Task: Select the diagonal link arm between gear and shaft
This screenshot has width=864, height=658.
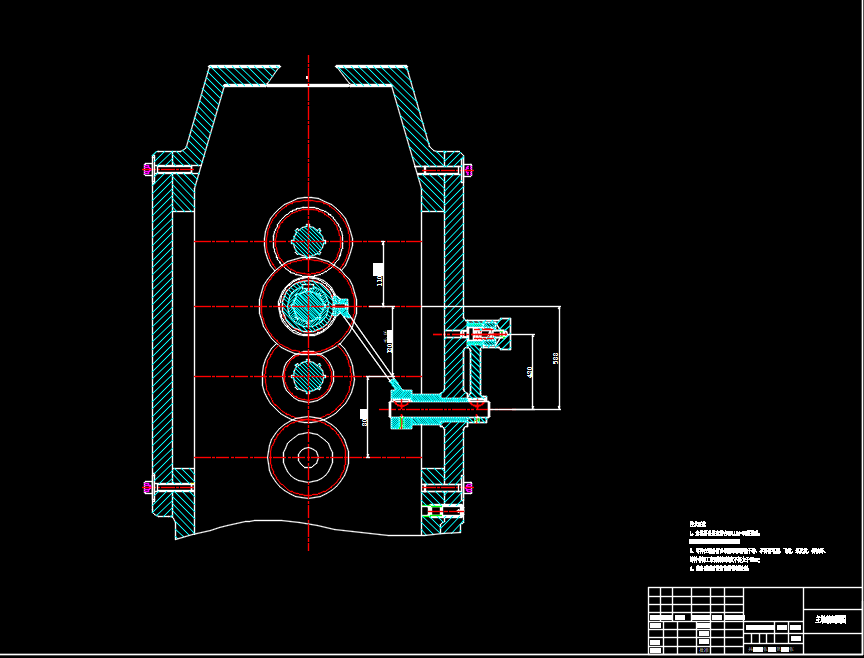Action: (x=370, y=346)
